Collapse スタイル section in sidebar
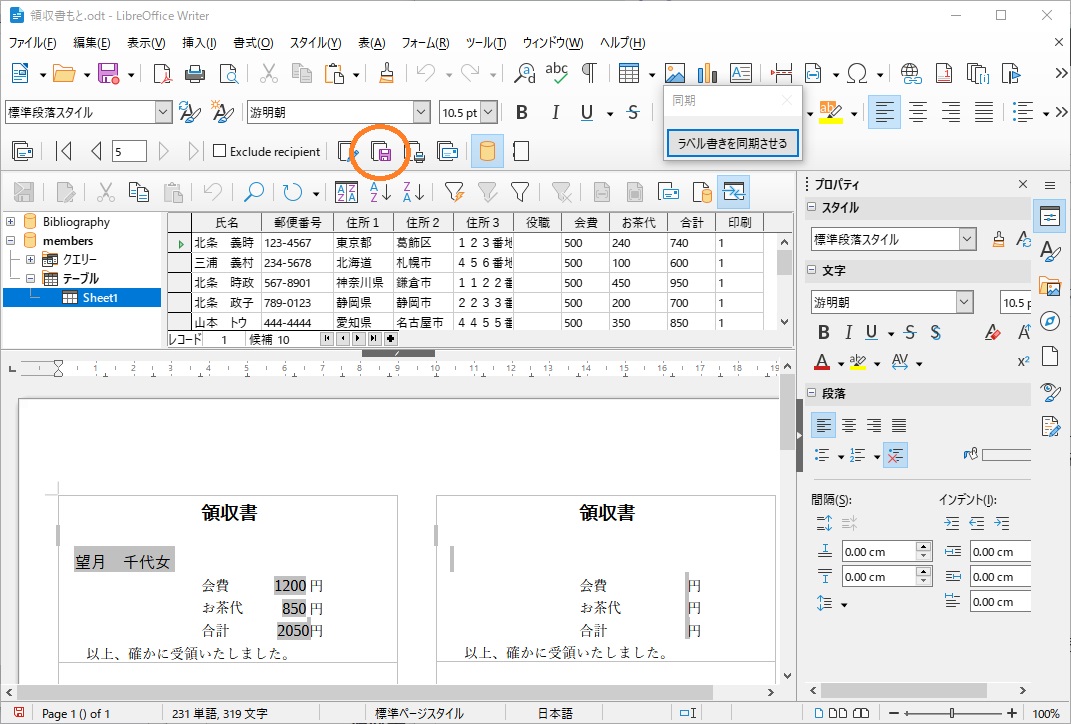Viewport: 1071px width, 724px height. [x=811, y=207]
